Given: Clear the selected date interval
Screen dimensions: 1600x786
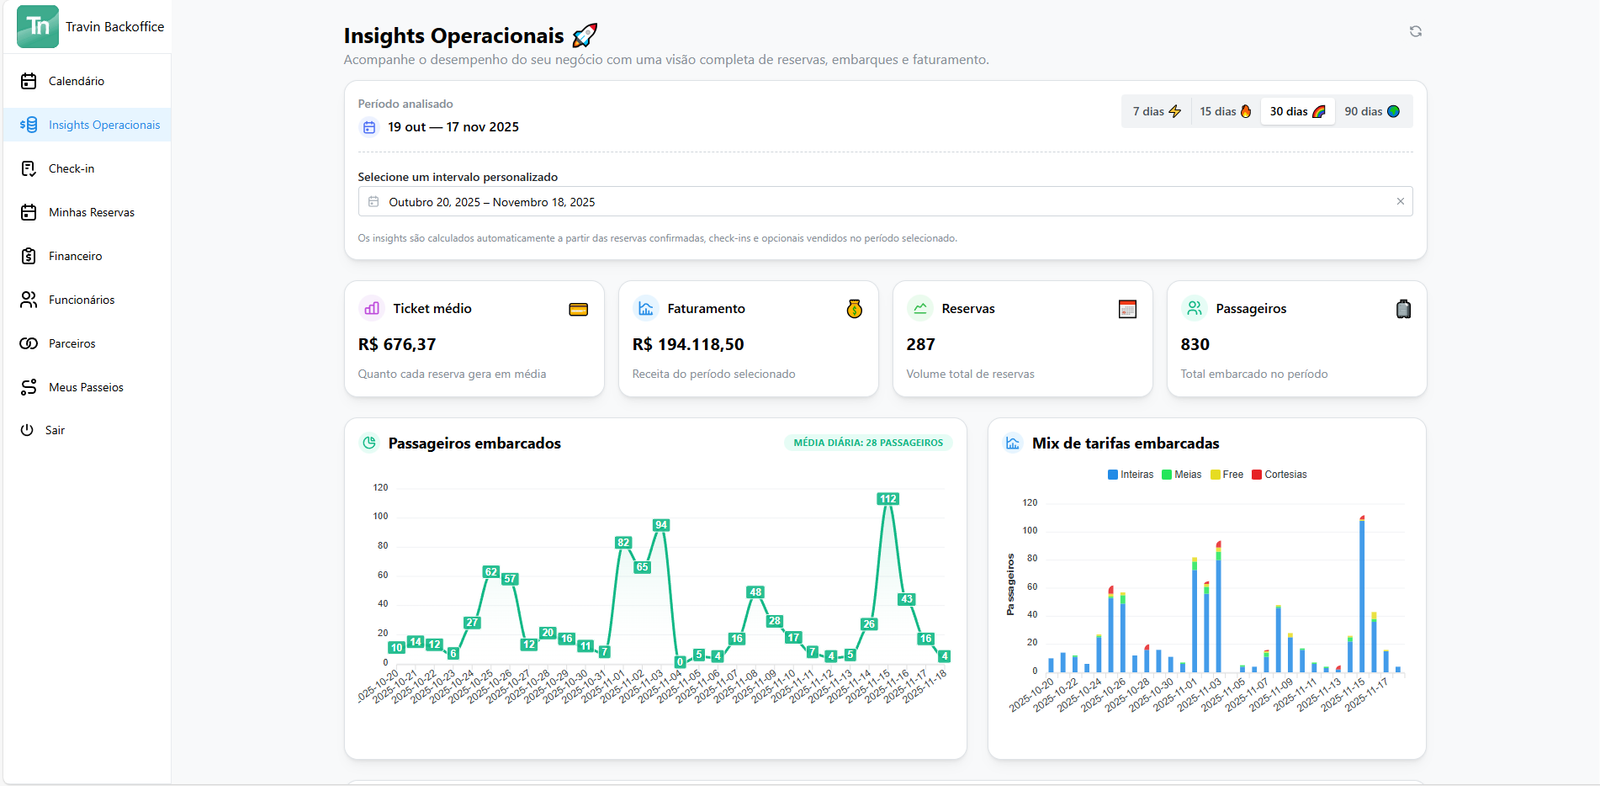Looking at the screenshot, I should 1400,202.
